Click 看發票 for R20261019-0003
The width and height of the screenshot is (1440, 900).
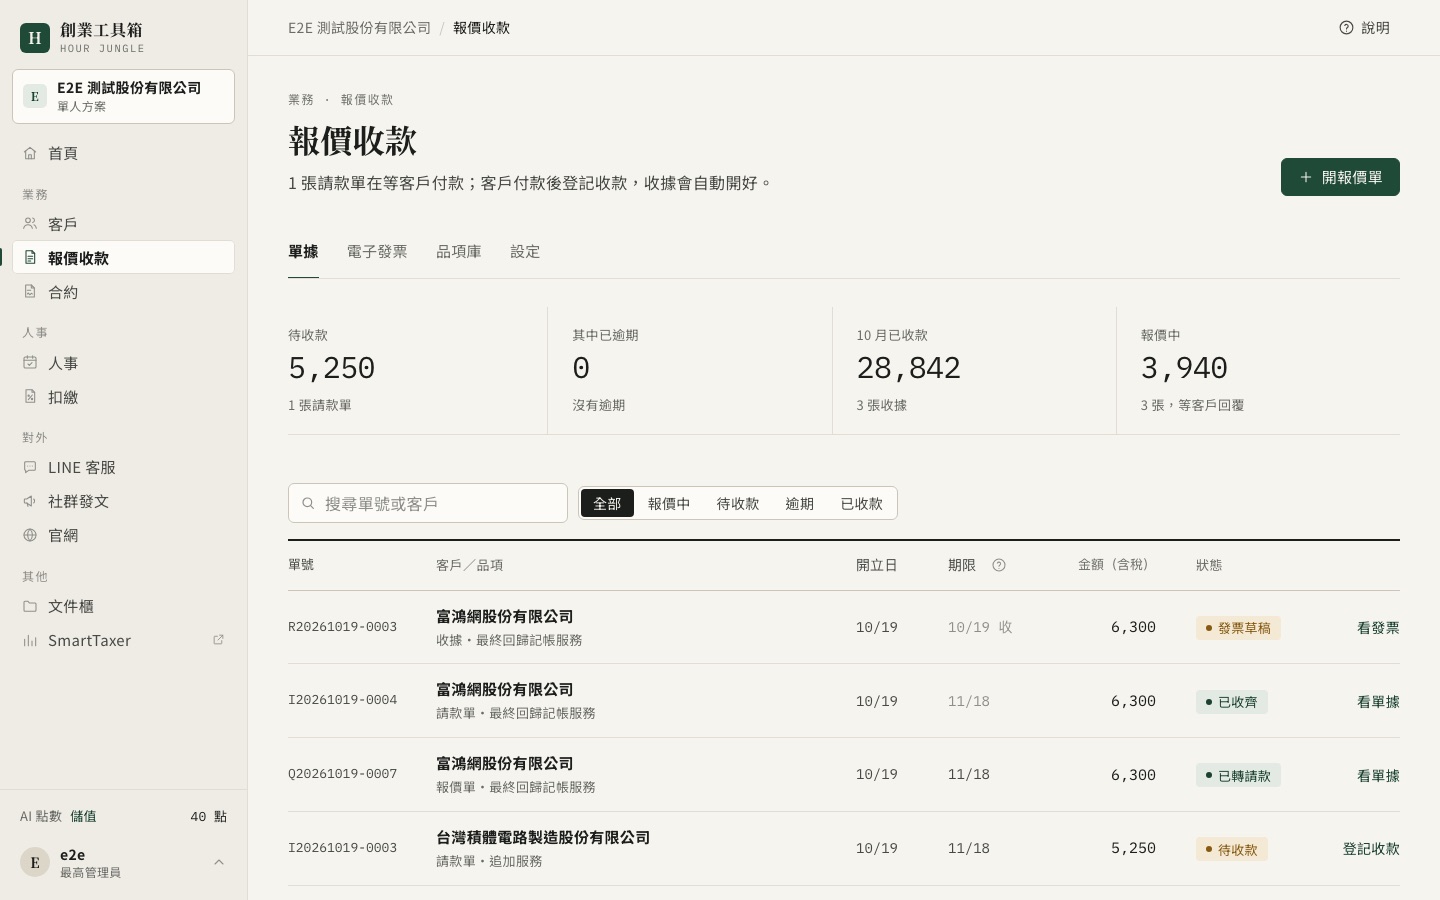(1378, 628)
